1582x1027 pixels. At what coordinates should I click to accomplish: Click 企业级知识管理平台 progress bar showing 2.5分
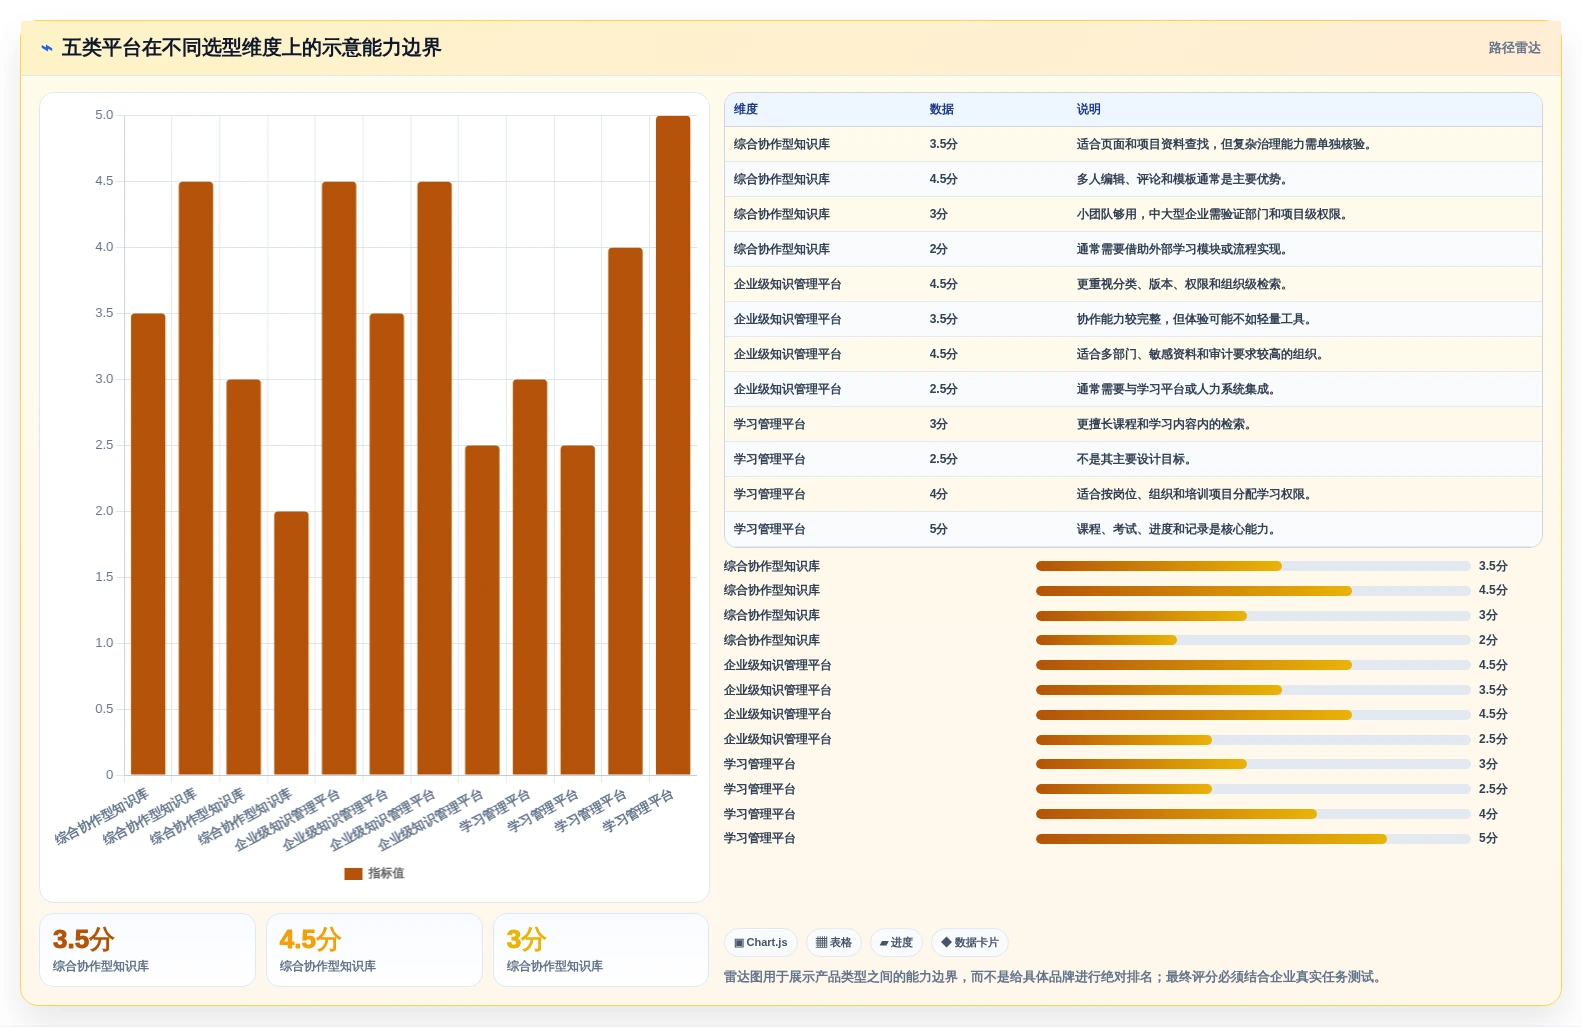tap(1253, 740)
